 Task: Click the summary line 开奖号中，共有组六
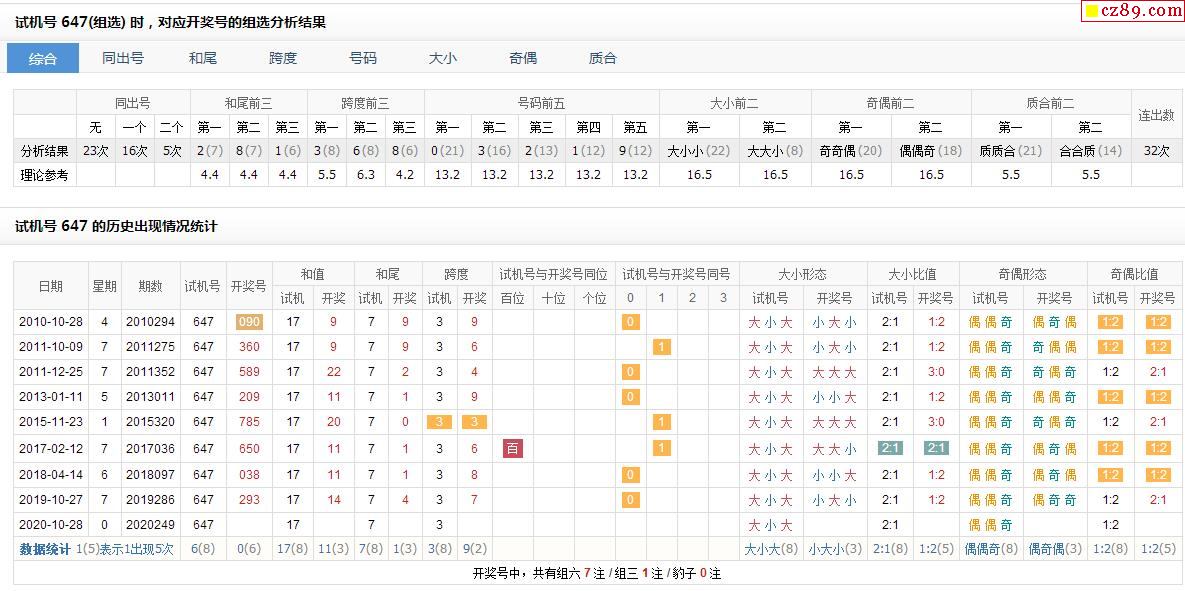point(596,574)
